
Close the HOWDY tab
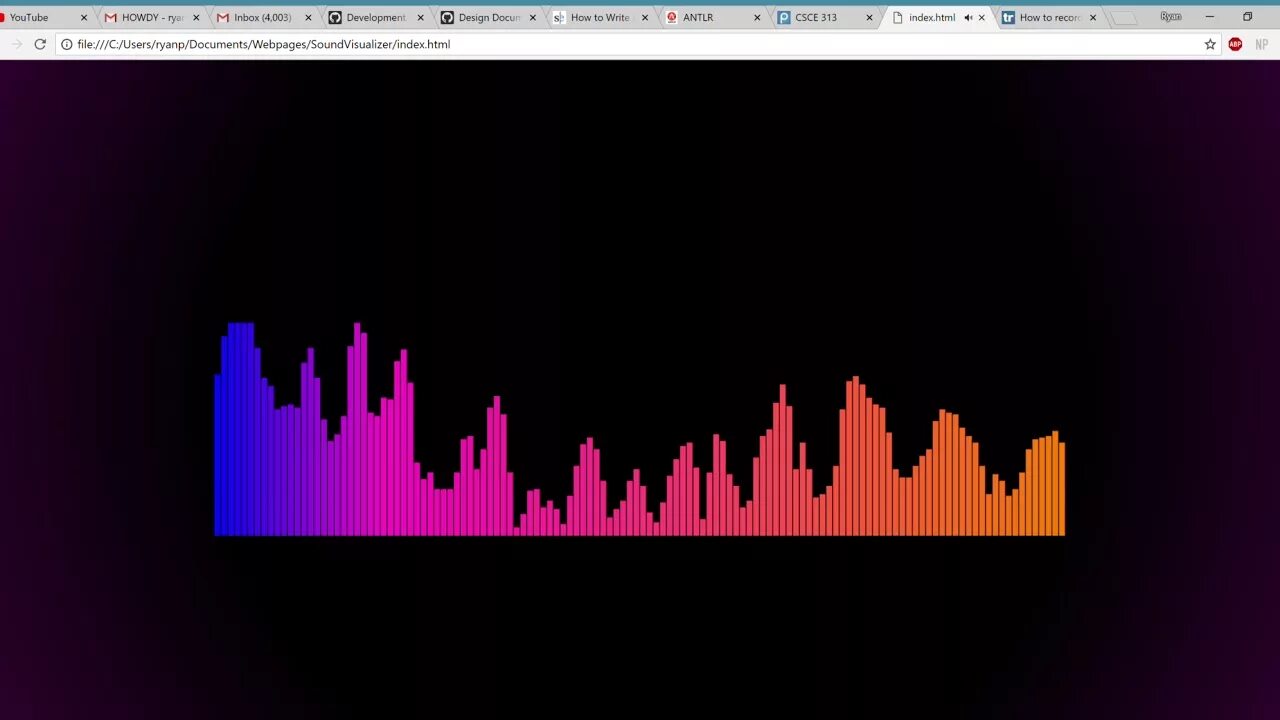point(196,18)
